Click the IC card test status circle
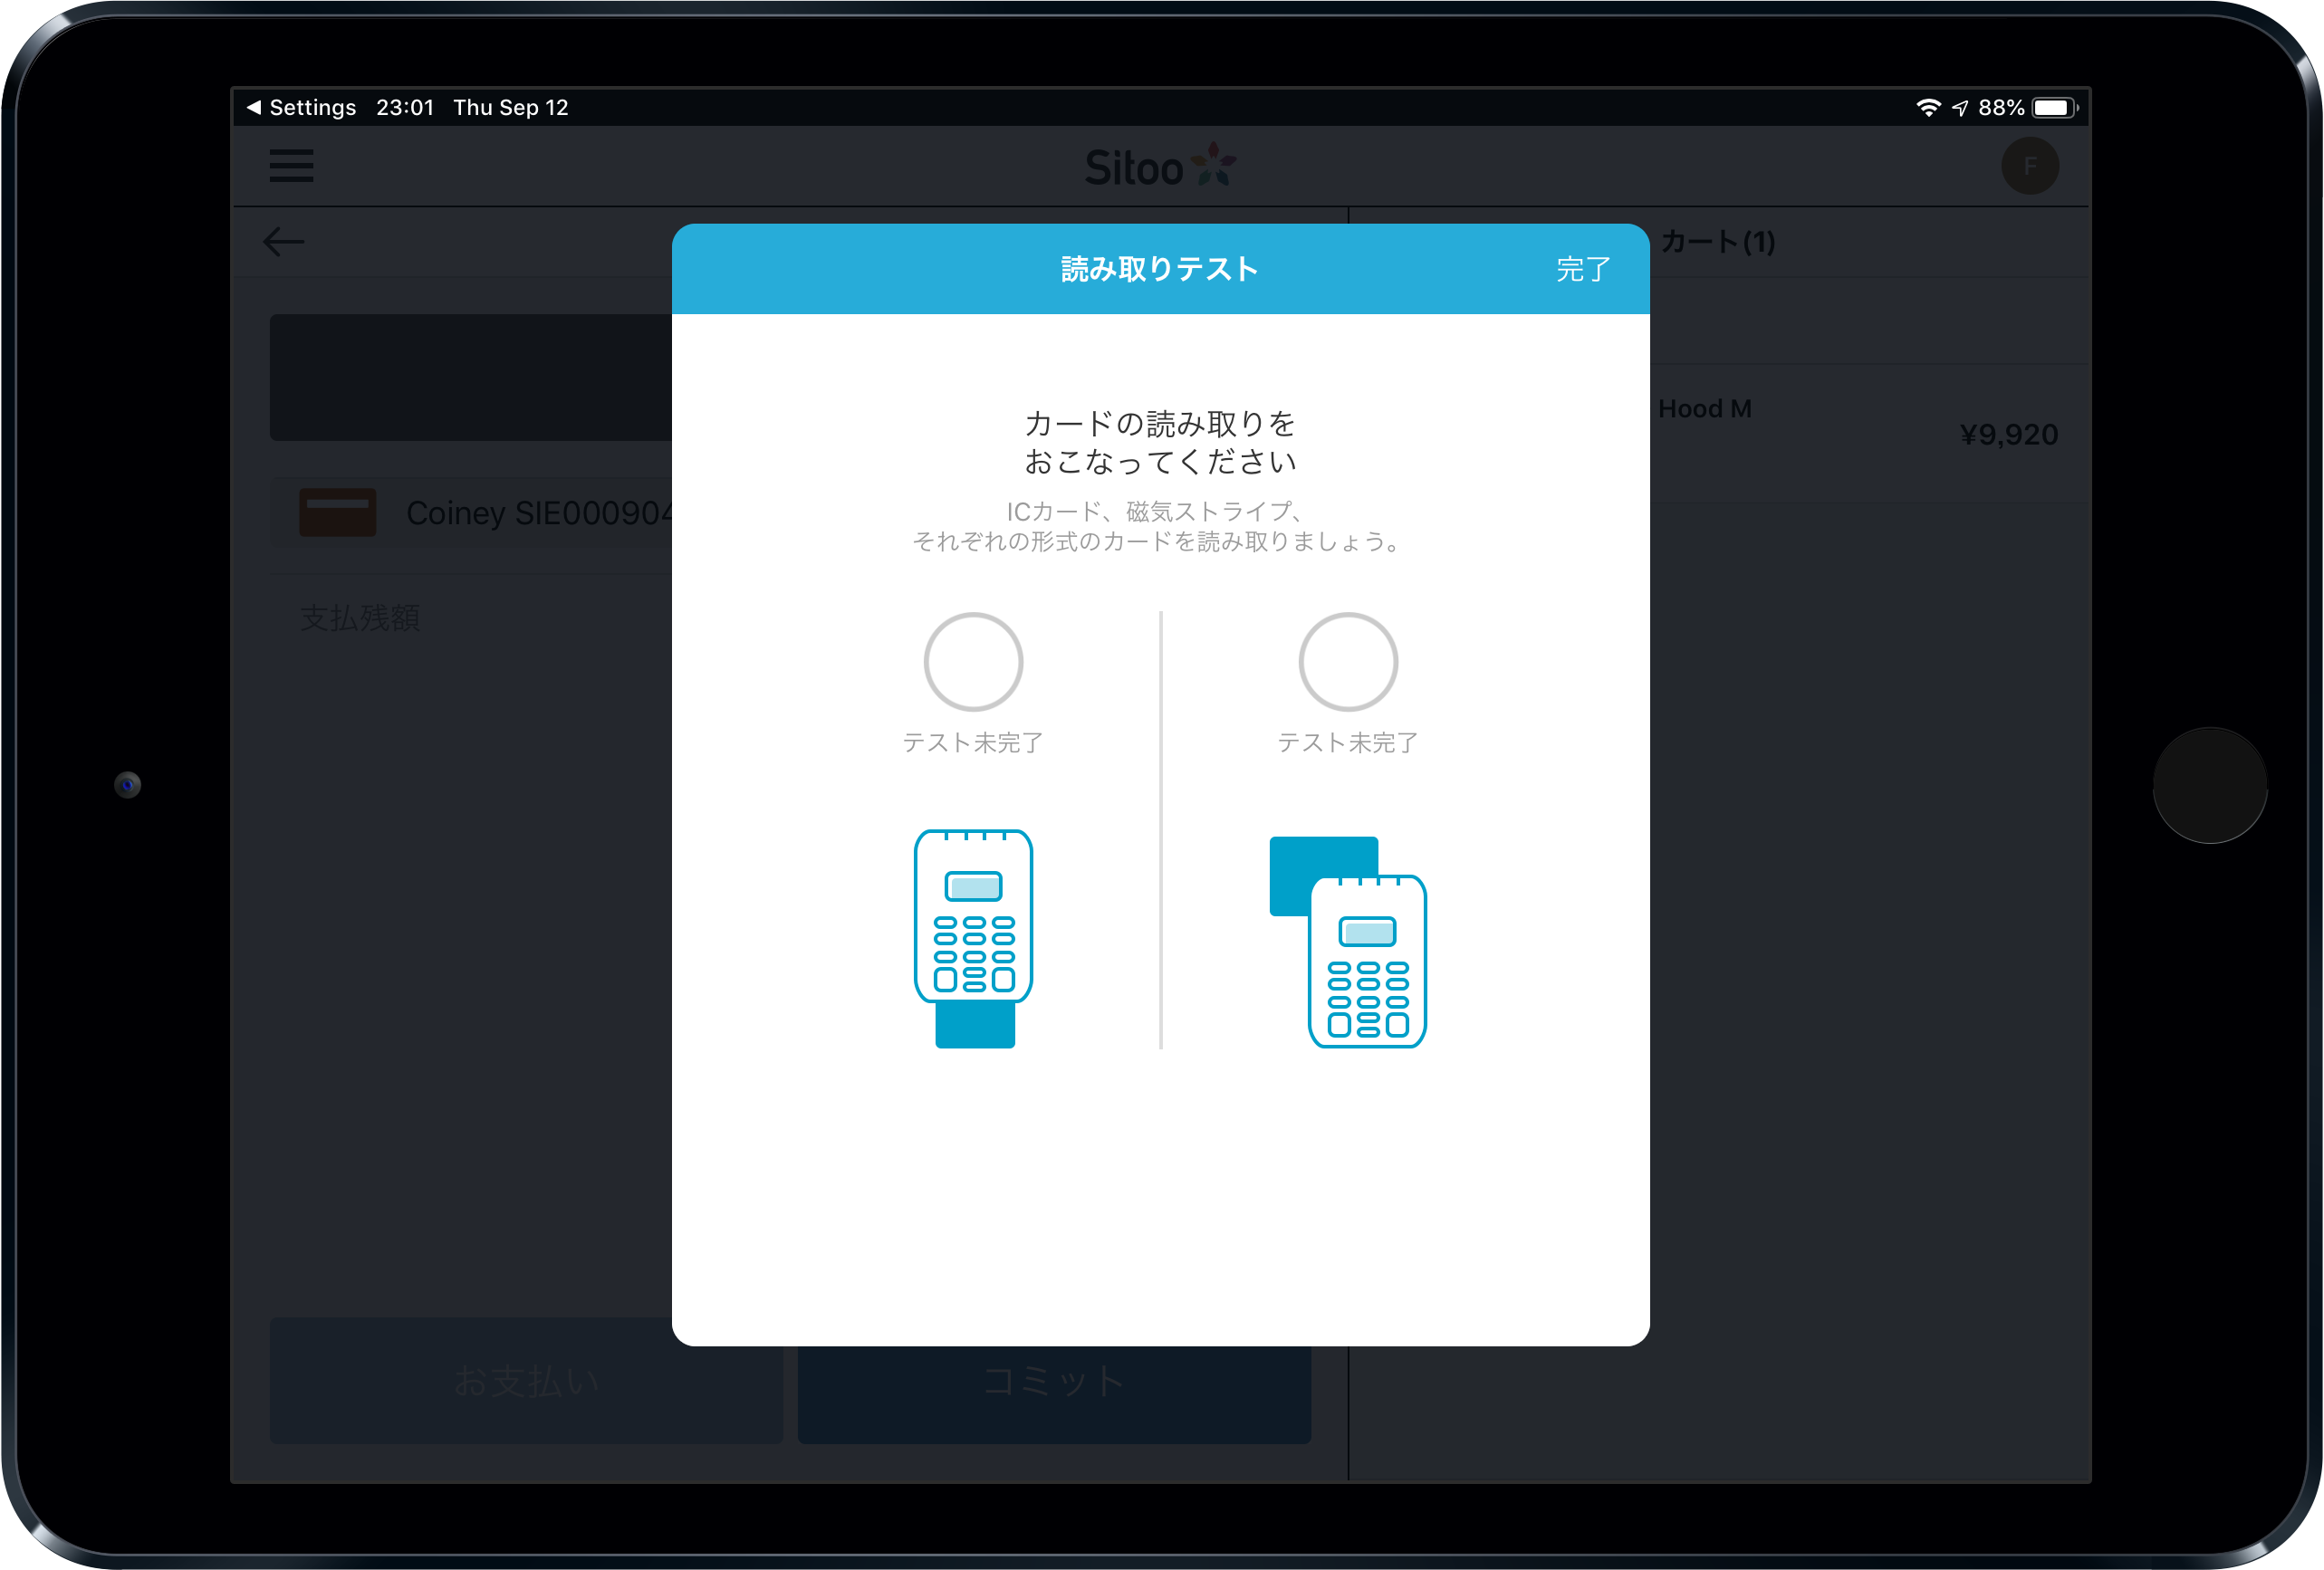Viewport: 2324px width, 1570px height. pos(973,662)
